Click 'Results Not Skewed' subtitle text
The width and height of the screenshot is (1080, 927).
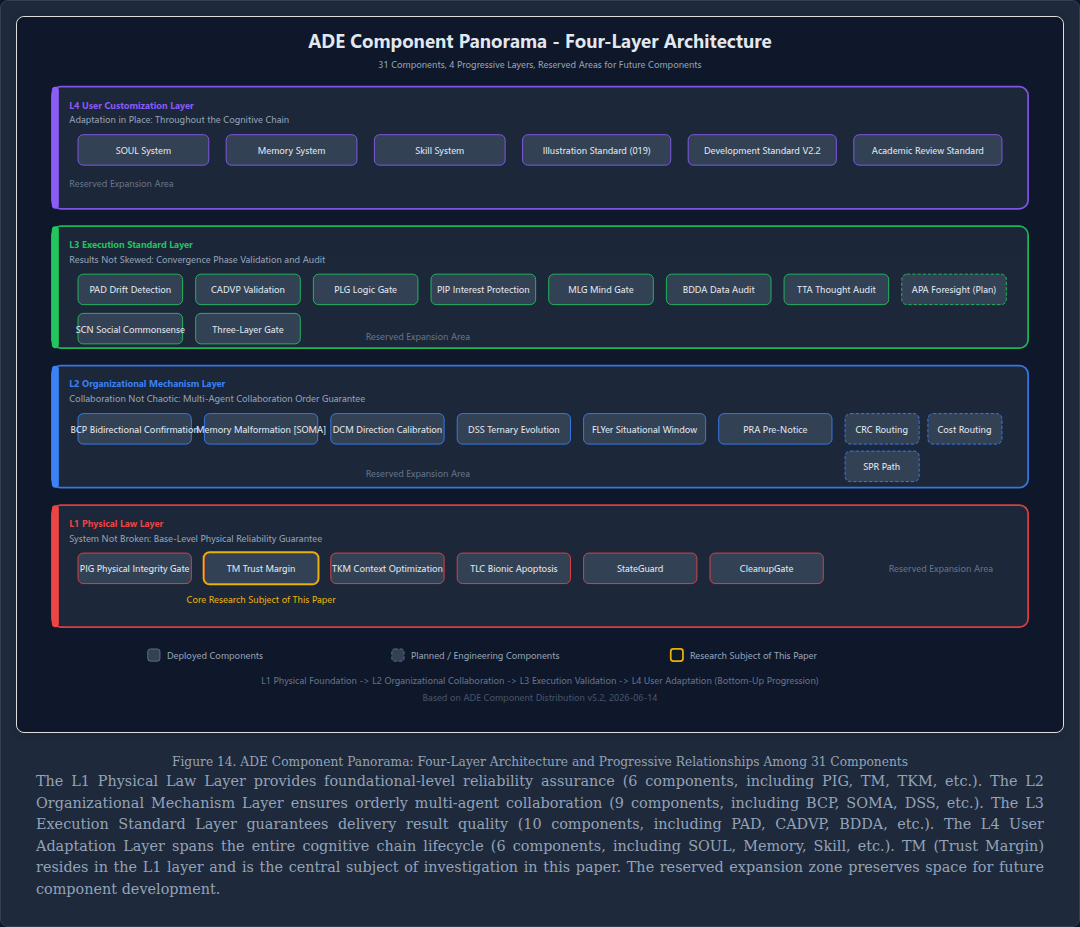[x=197, y=260]
